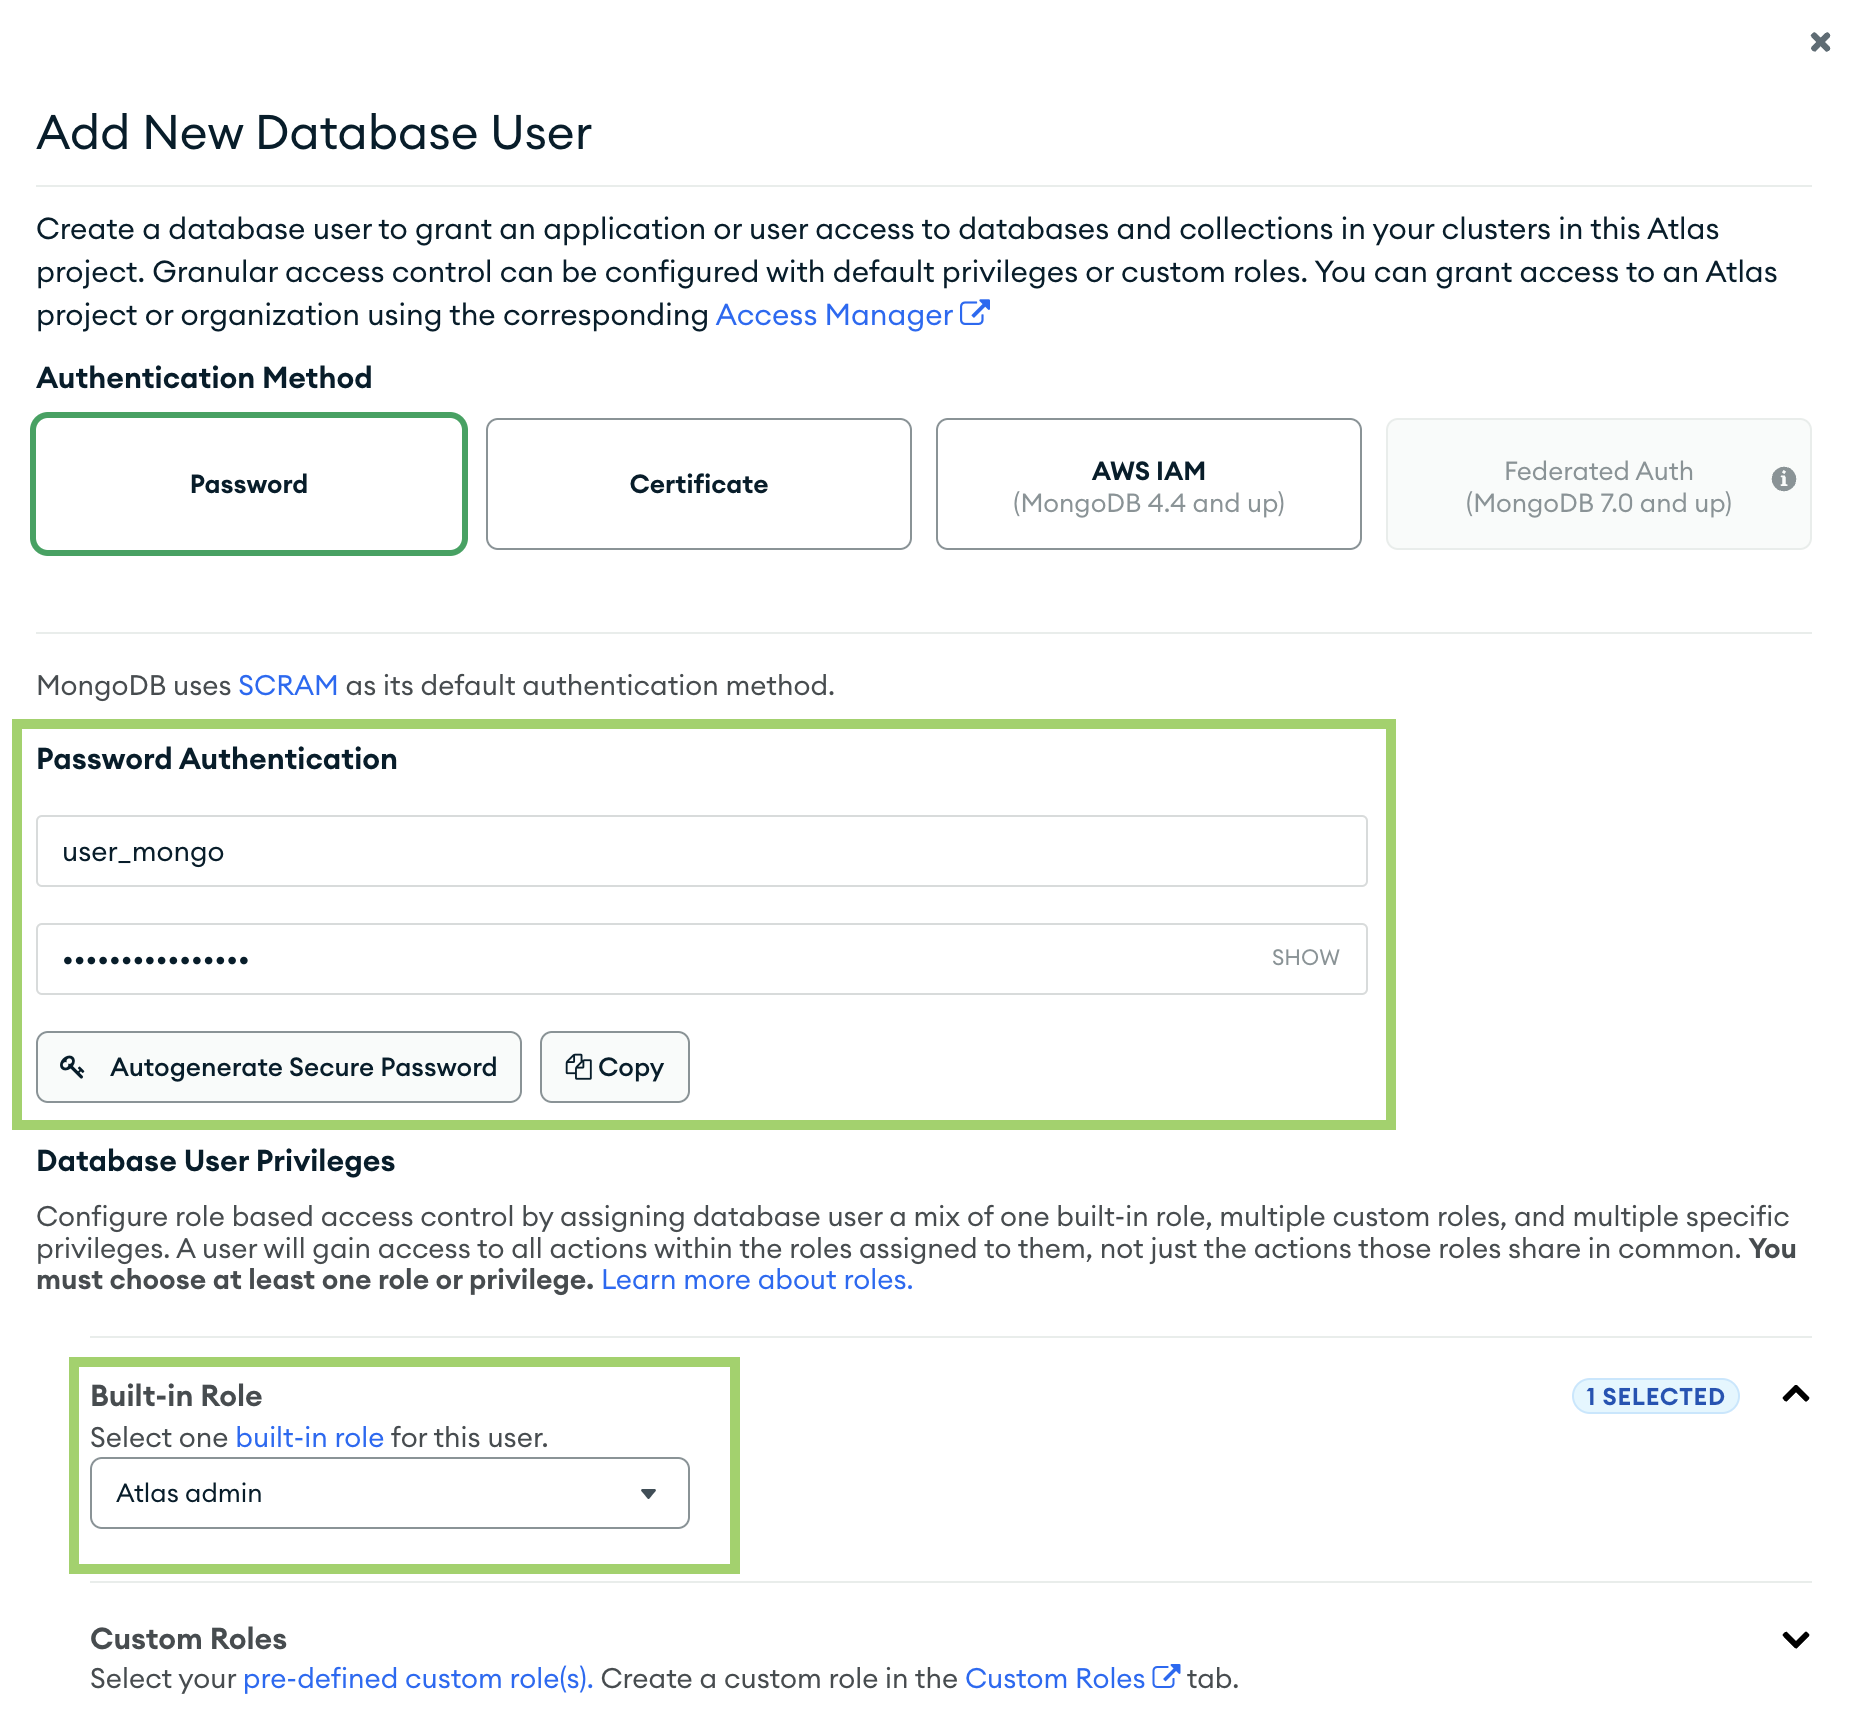The height and width of the screenshot is (1730, 1854).
Task: Select the Password authentication method
Action: (249, 484)
